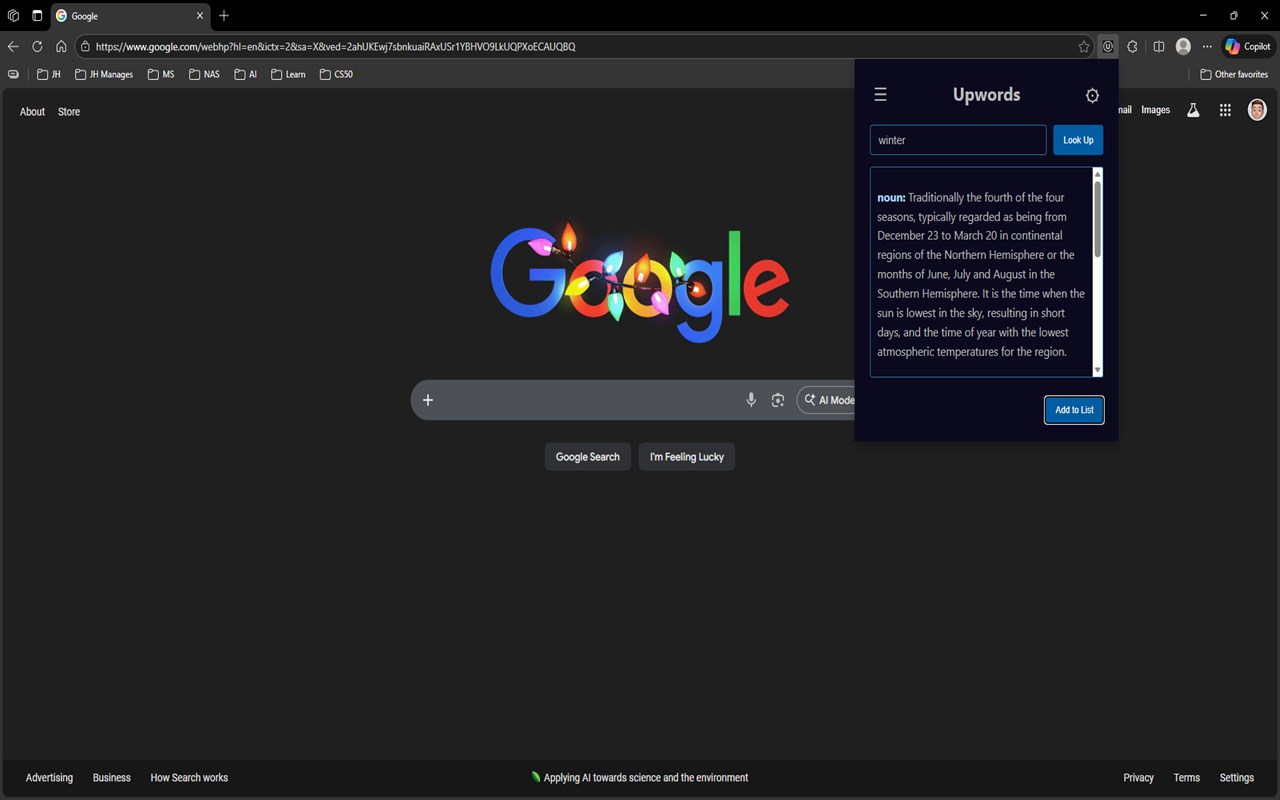Viewport: 1280px width, 800px height.
Task: Open the MS favorites folder
Action: (x=161, y=74)
